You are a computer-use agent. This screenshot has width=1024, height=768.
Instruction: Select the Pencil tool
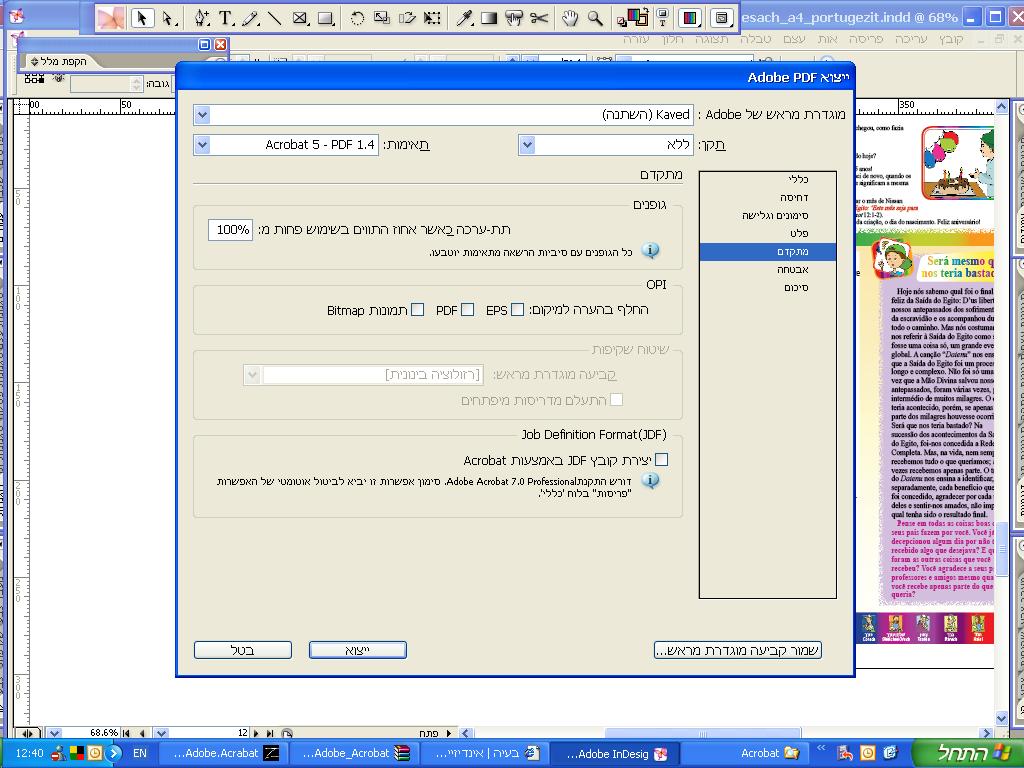click(x=251, y=18)
